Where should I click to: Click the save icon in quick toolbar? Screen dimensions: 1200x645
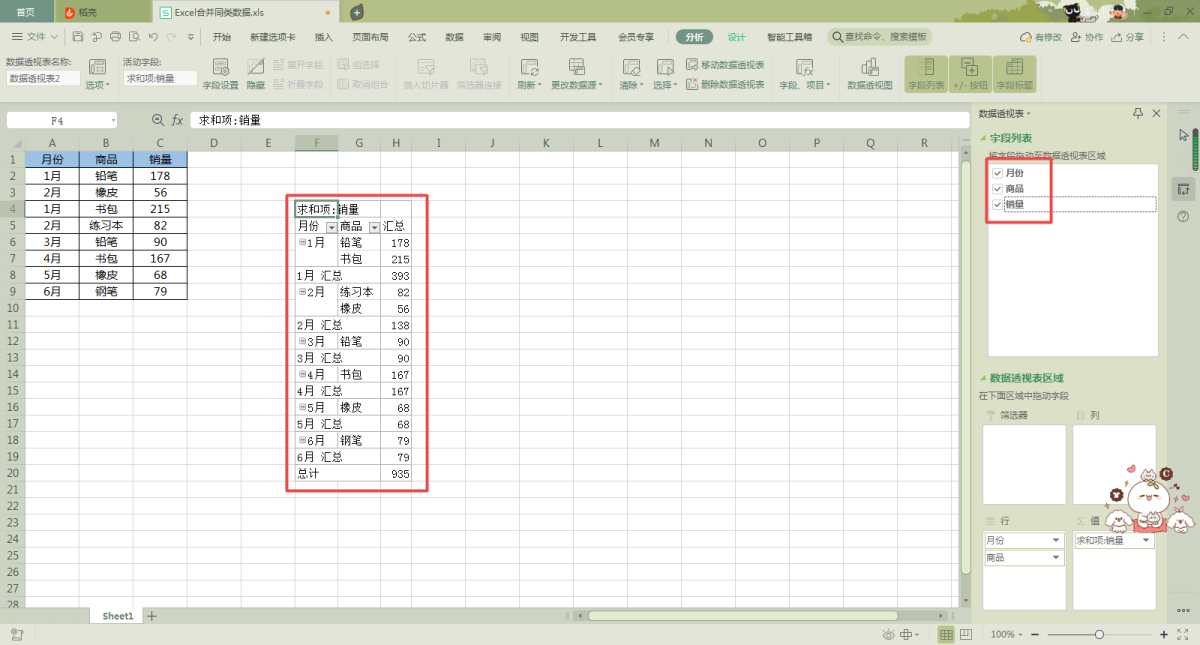77,37
